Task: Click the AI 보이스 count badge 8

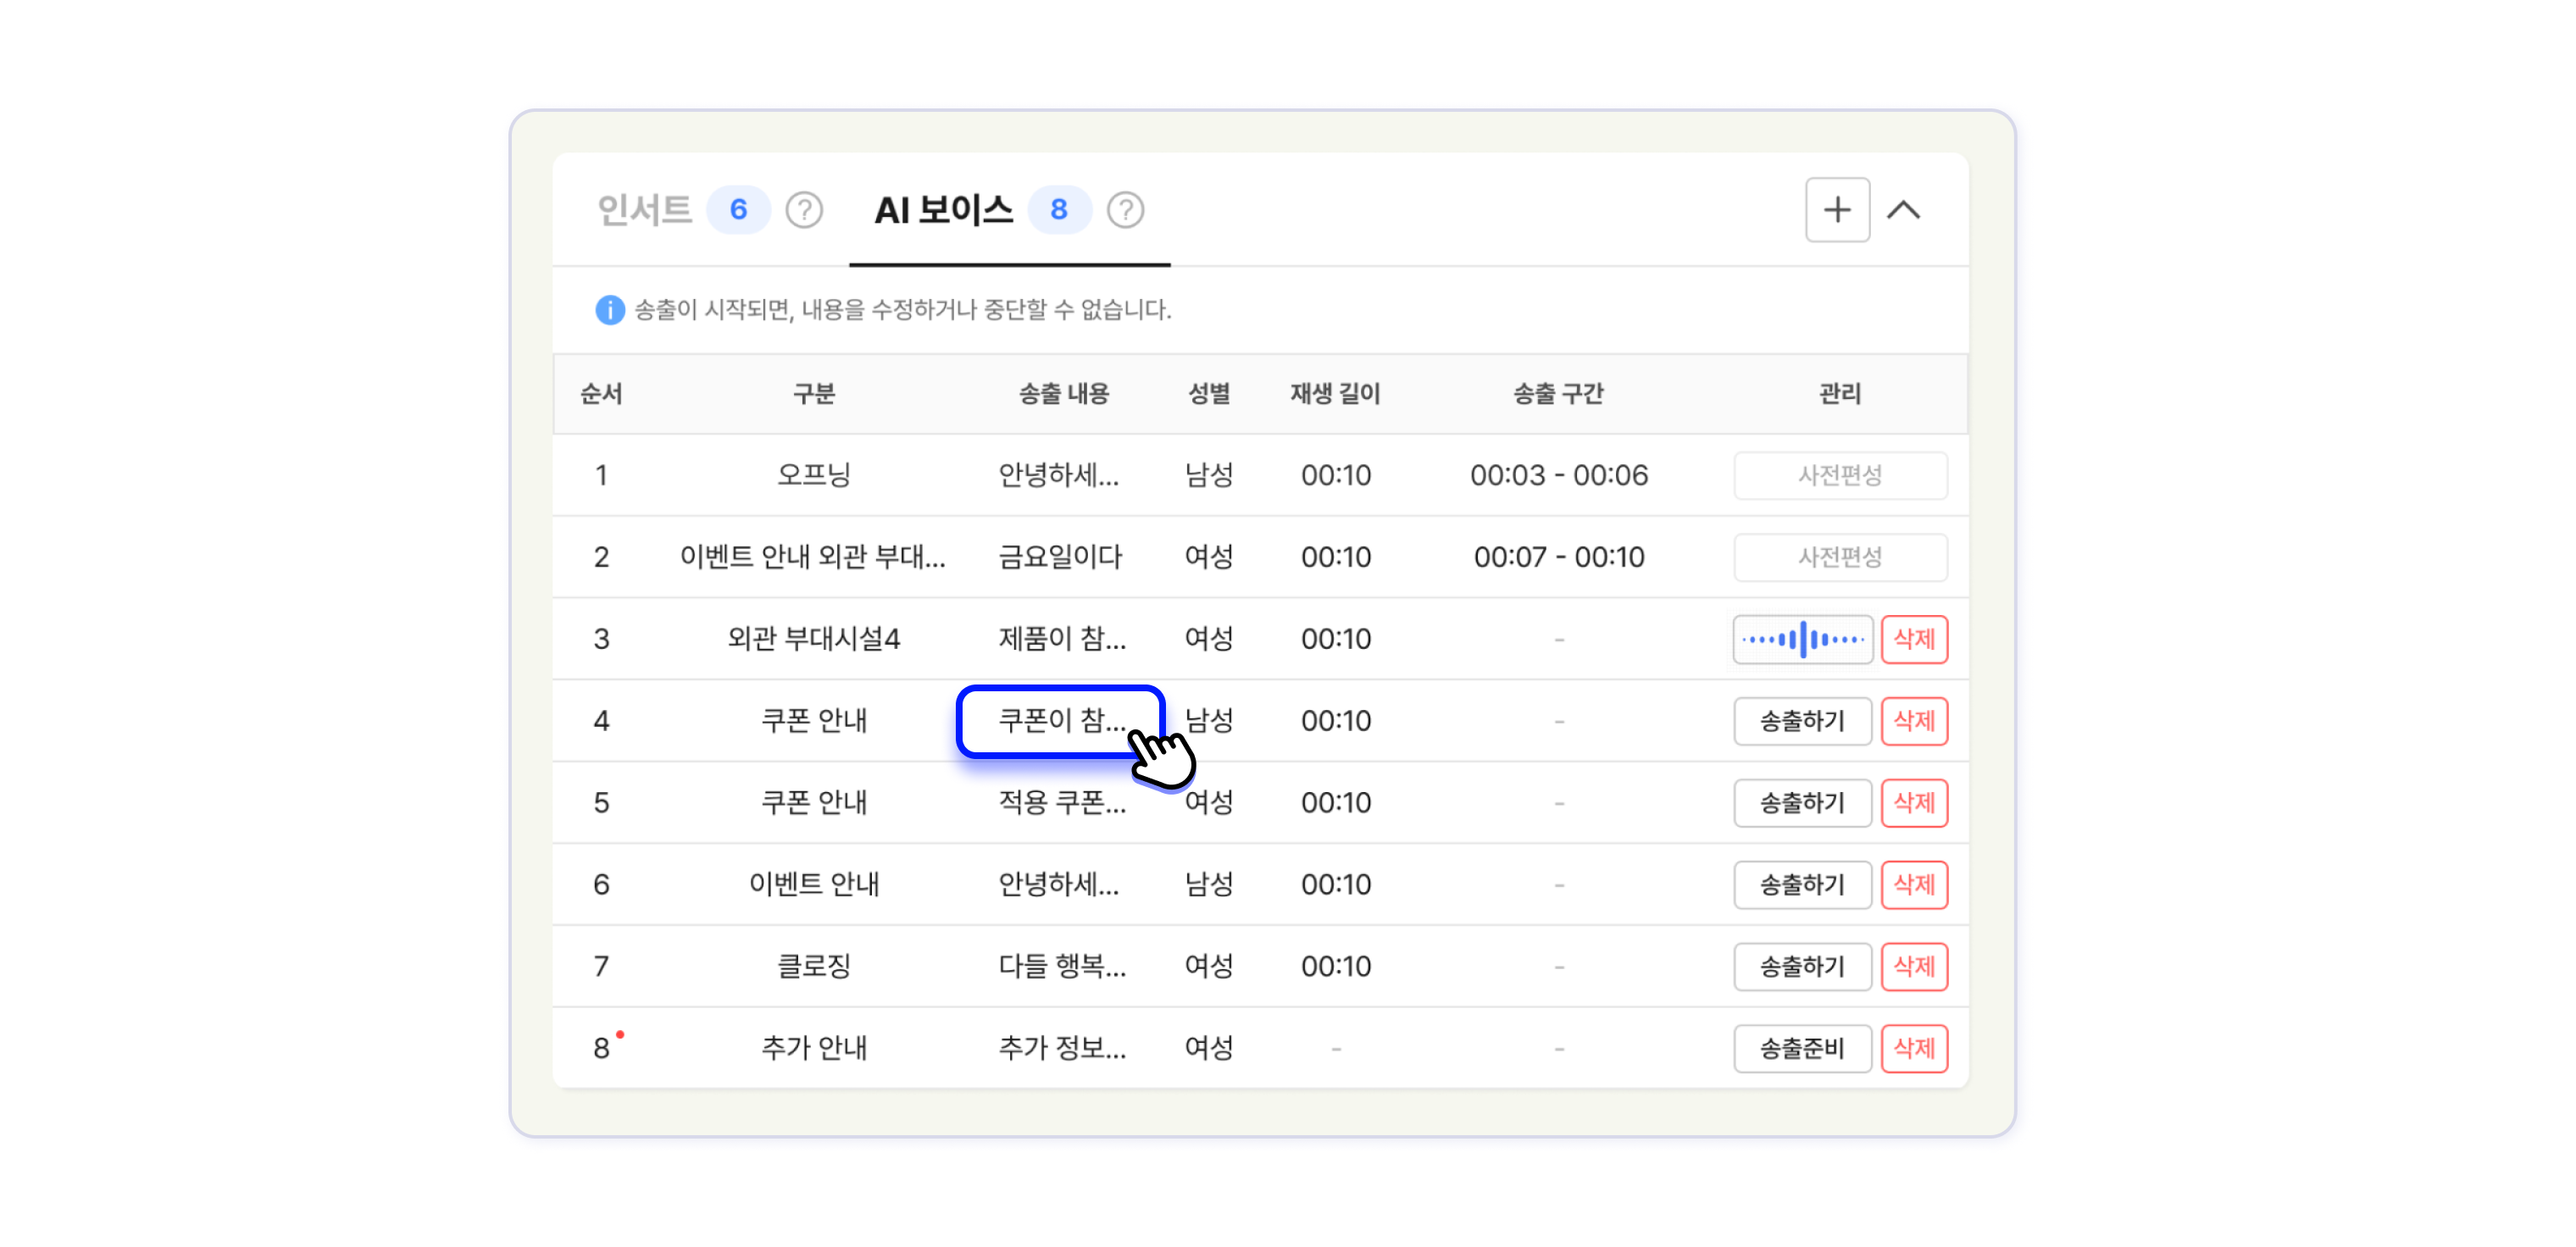Action: click(x=1058, y=210)
